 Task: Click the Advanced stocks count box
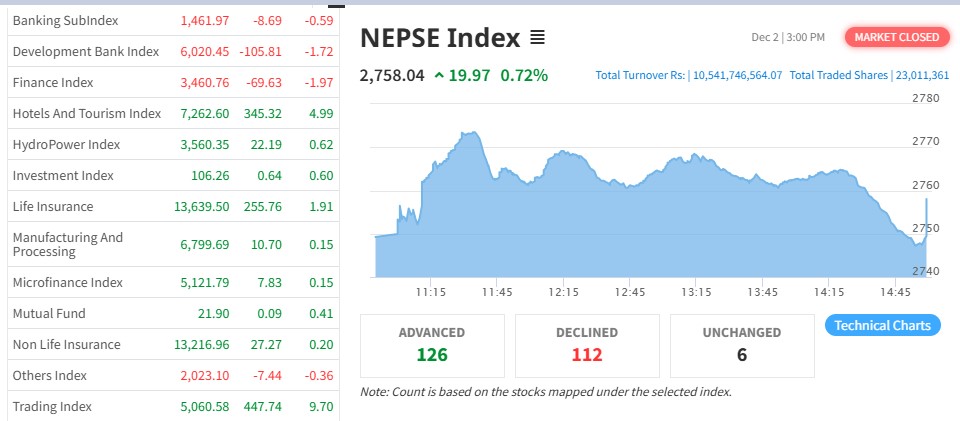coord(432,344)
